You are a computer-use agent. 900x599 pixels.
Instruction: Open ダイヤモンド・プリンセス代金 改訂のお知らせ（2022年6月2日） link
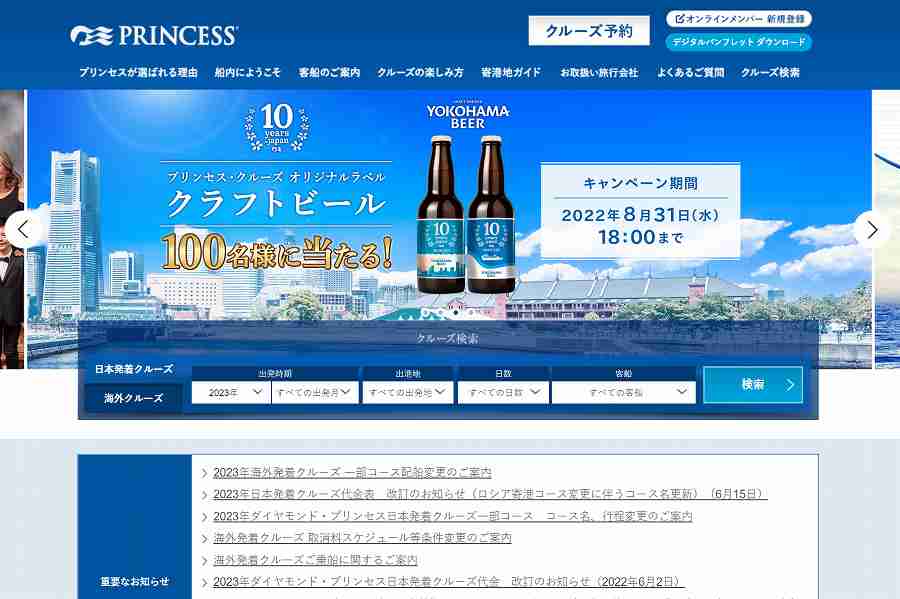pos(449,581)
